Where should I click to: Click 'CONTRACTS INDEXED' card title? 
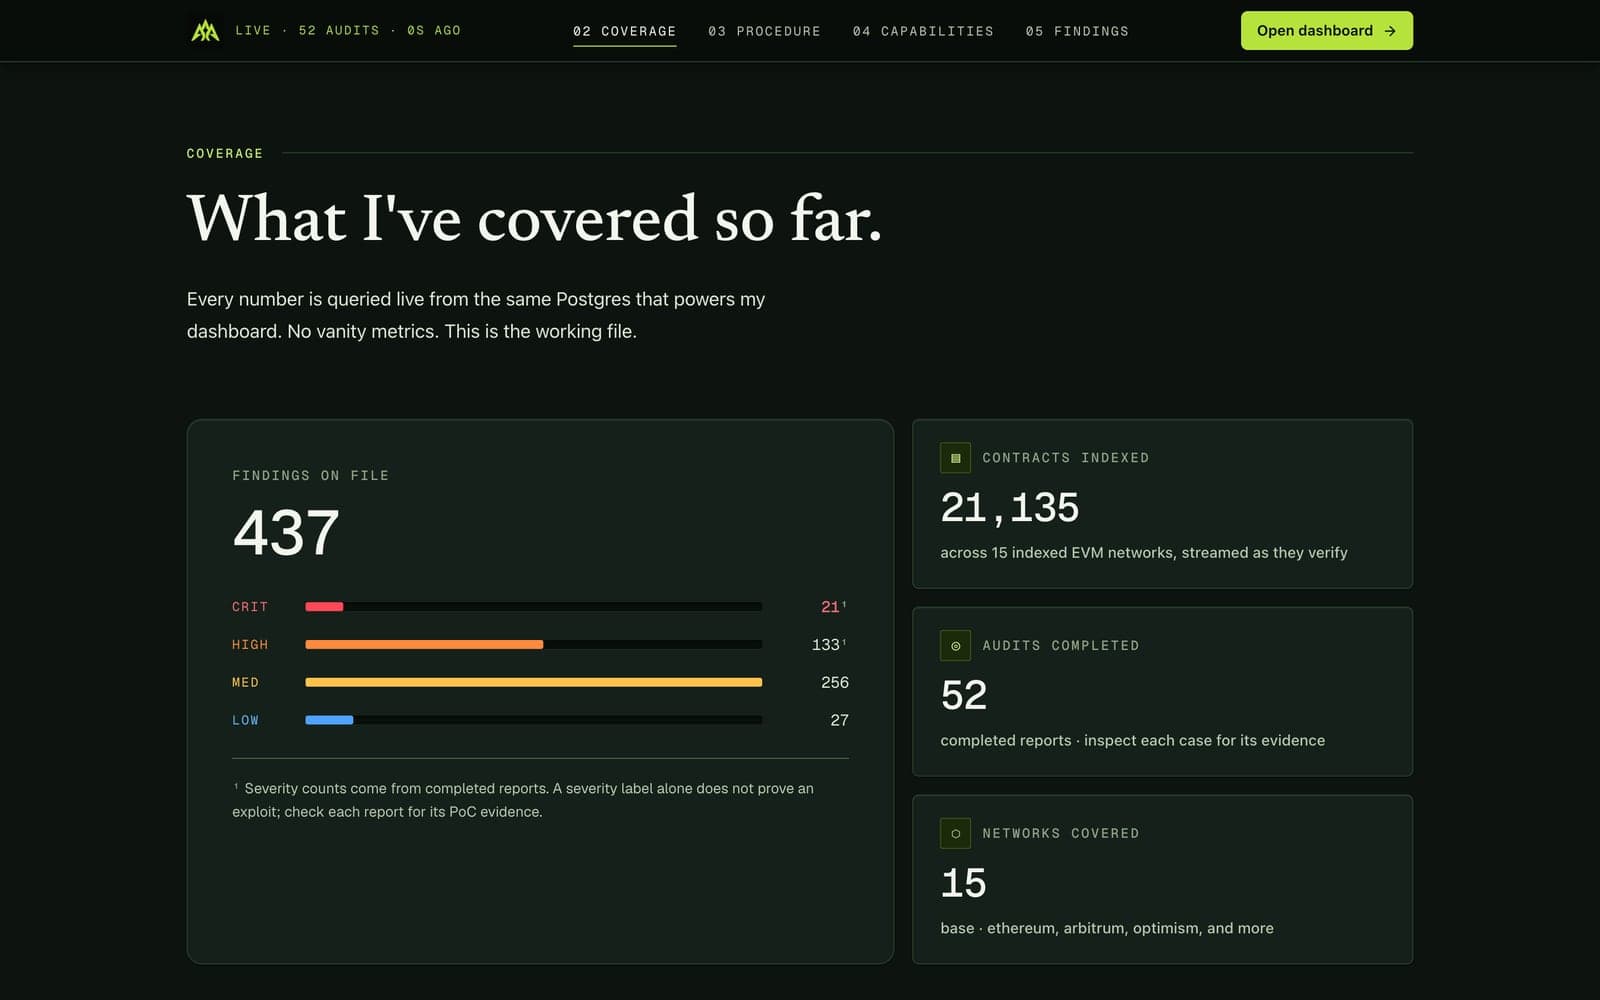pos(1065,458)
